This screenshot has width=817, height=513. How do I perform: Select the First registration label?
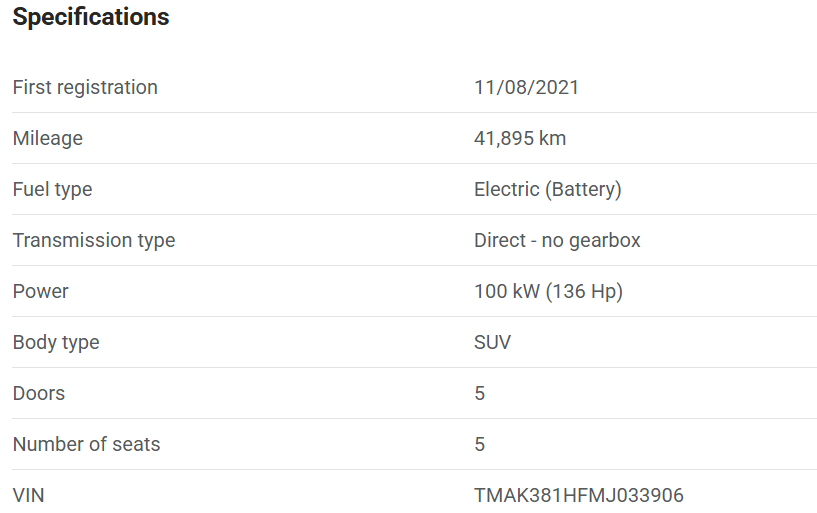[x=85, y=87]
